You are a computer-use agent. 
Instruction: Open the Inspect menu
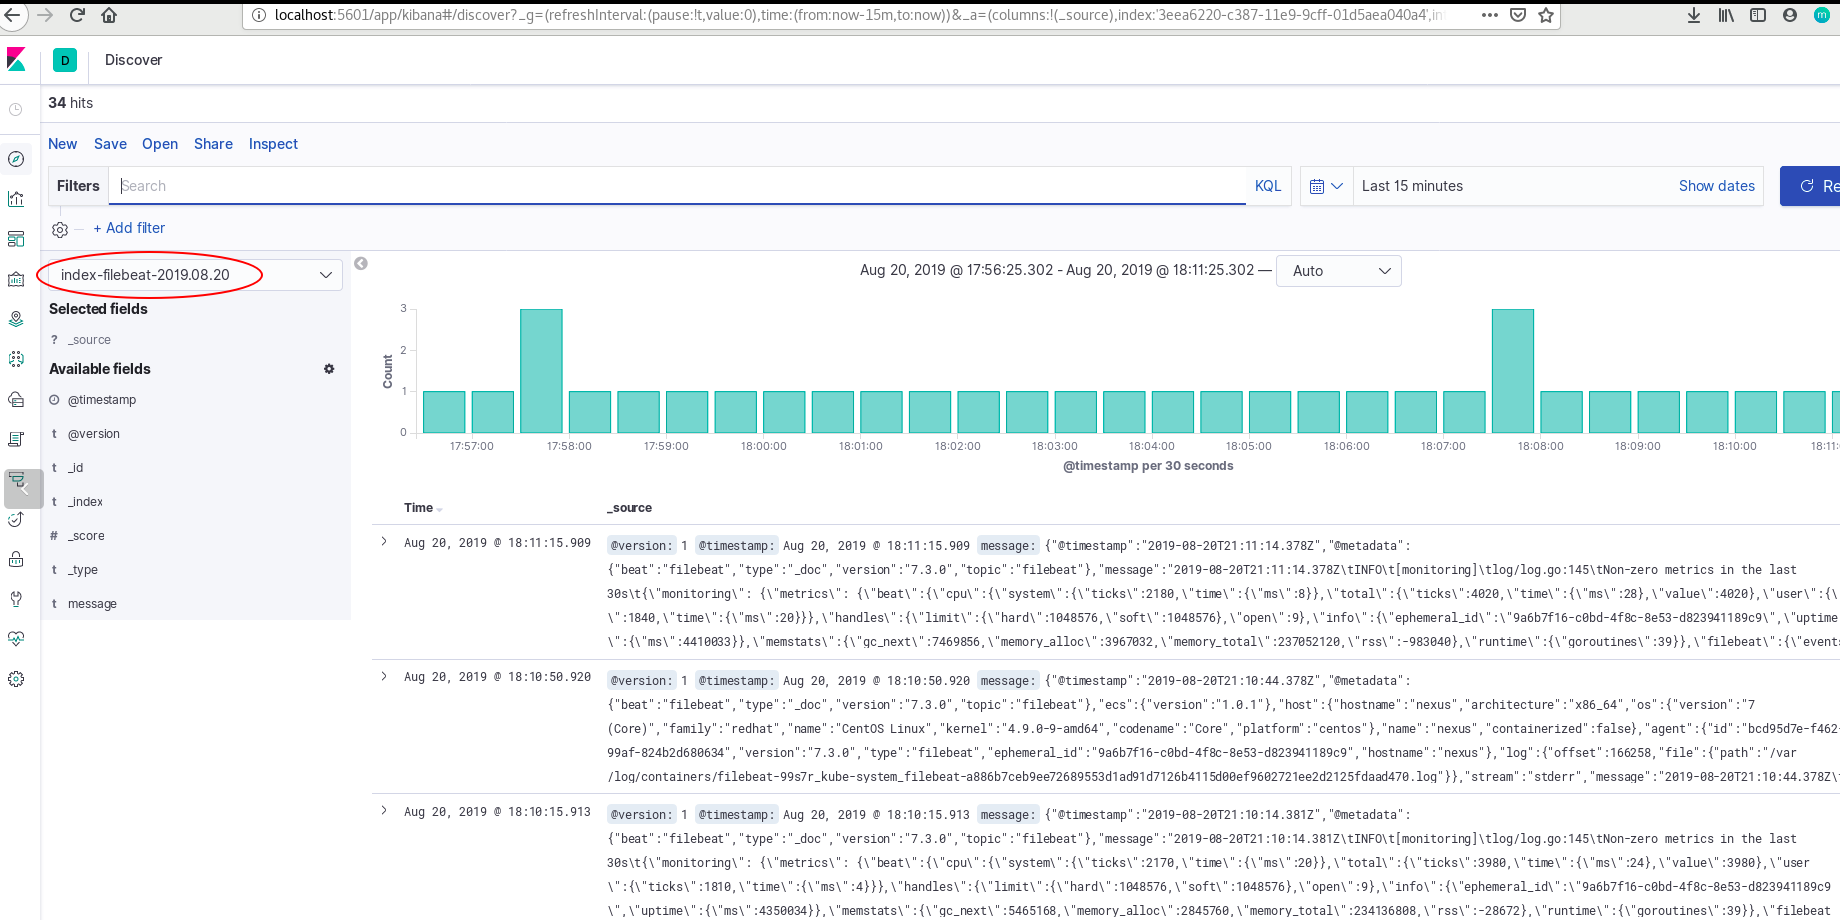pyautogui.click(x=273, y=144)
